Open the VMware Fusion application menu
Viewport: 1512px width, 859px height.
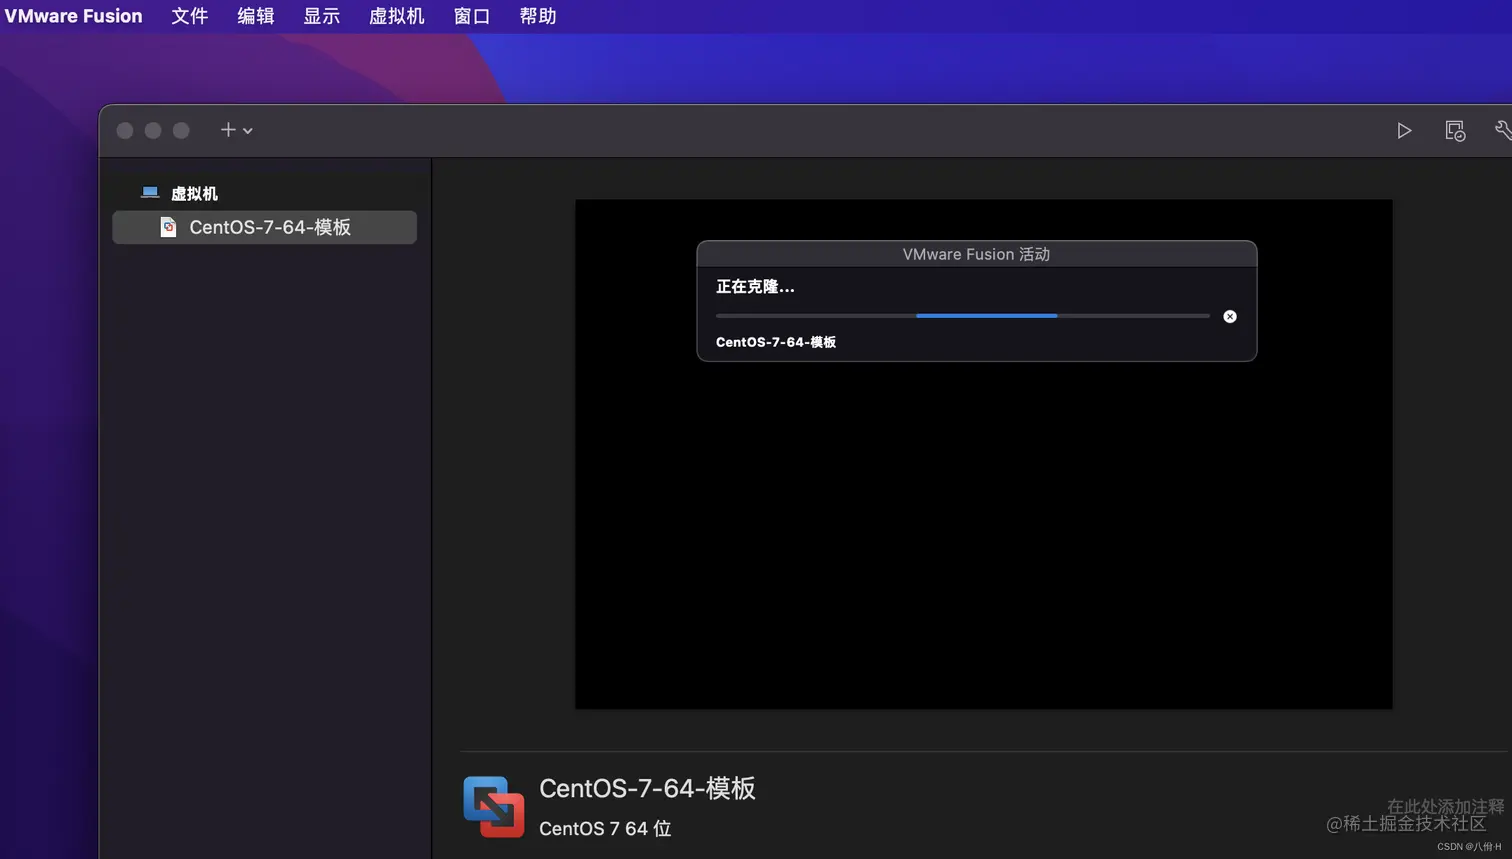pos(73,16)
